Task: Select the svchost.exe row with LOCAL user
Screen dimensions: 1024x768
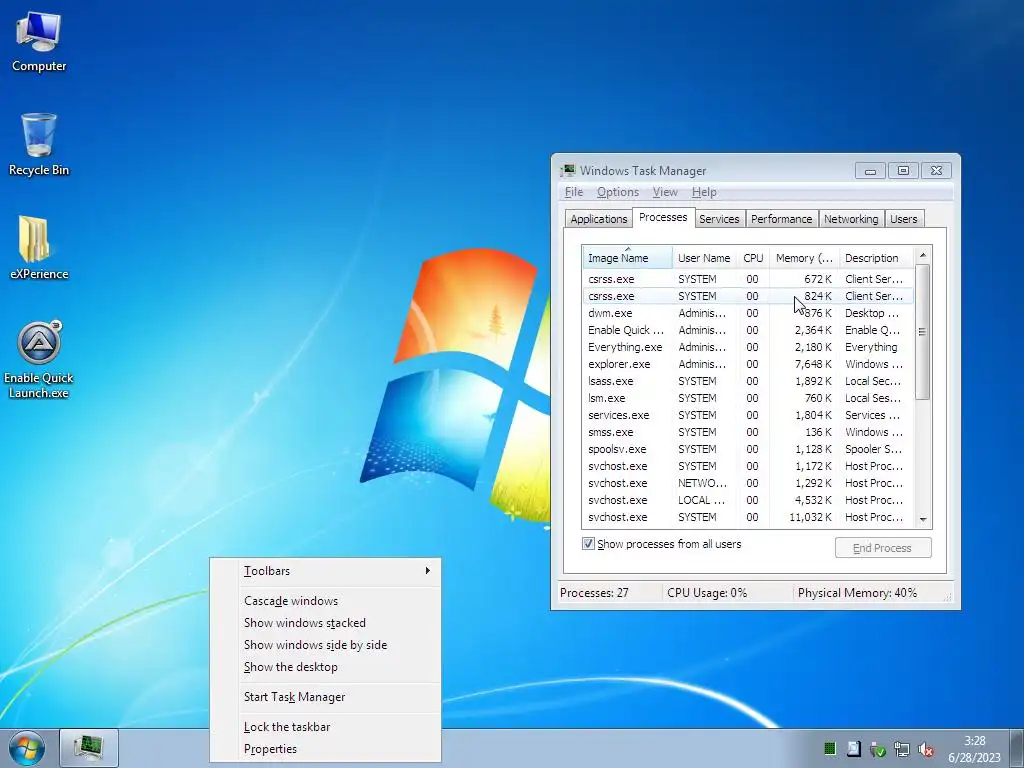Action: coord(748,500)
